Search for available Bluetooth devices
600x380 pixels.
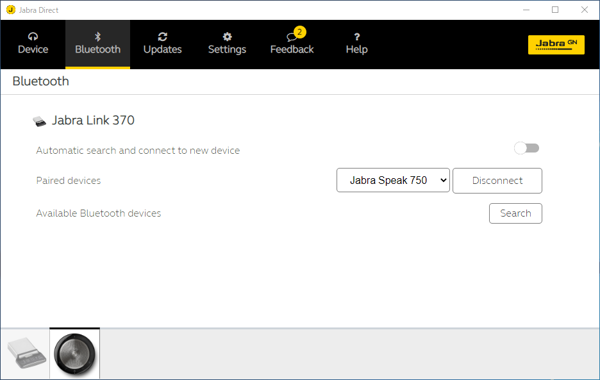pos(515,213)
